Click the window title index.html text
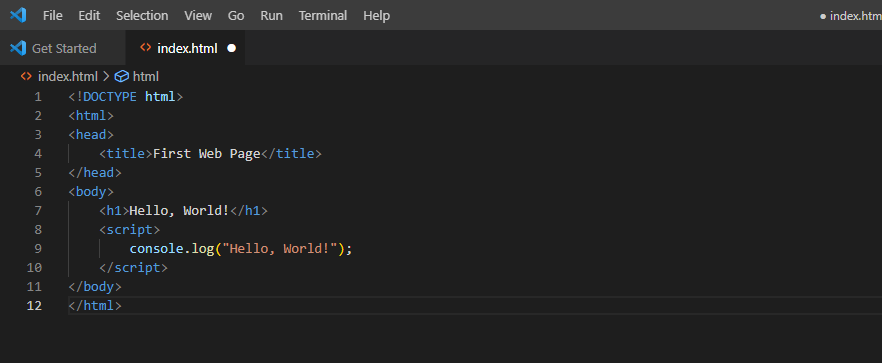This screenshot has width=882, height=363. pyautogui.click(x=856, y=16)
